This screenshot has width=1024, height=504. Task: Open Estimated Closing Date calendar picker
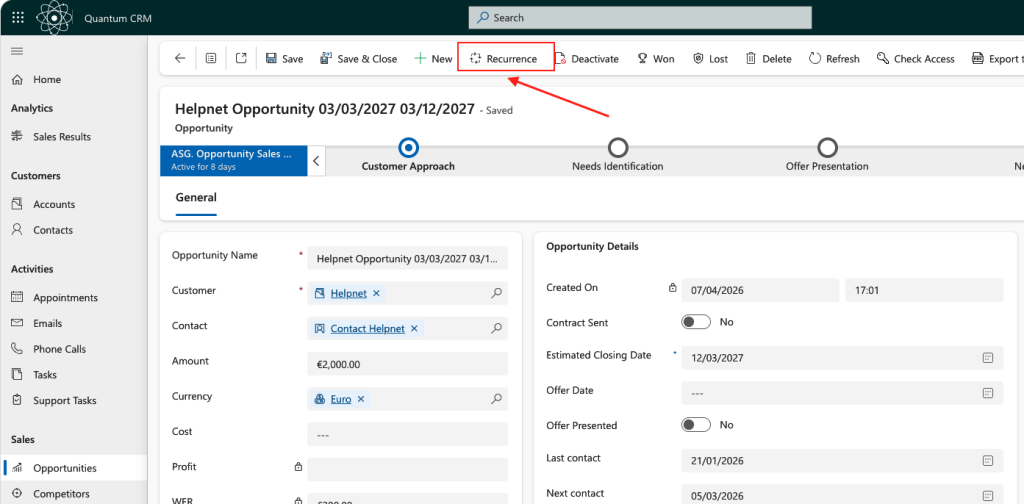pyautogui.click(x=987, y=357)
